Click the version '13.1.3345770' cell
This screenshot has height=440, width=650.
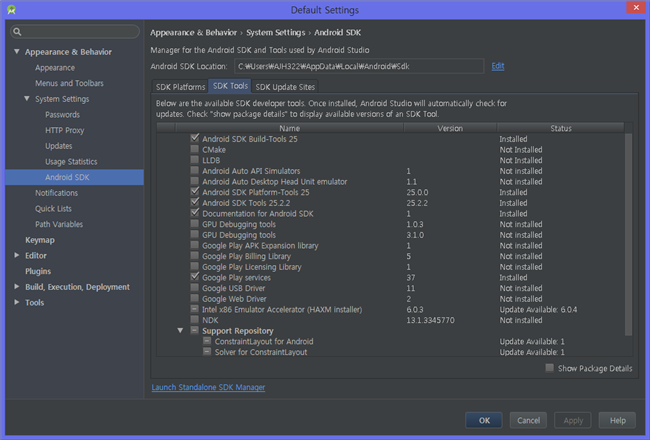pos(430,320)
